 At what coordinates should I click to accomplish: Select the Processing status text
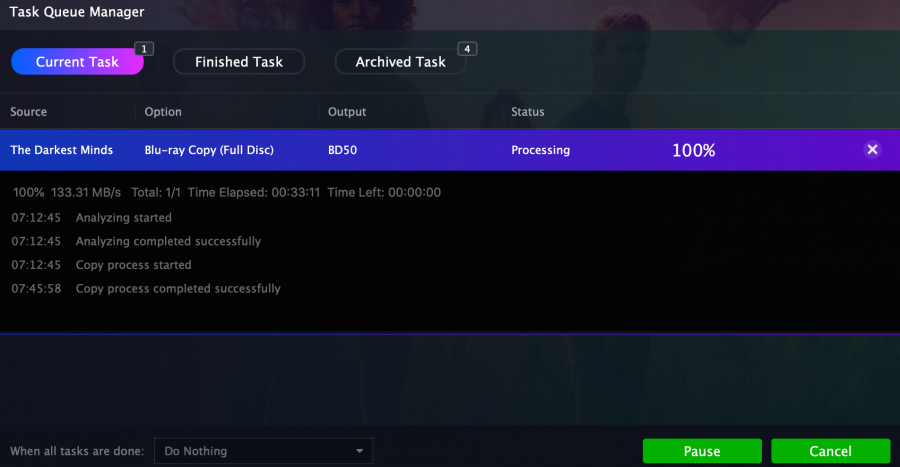point(540,150)
